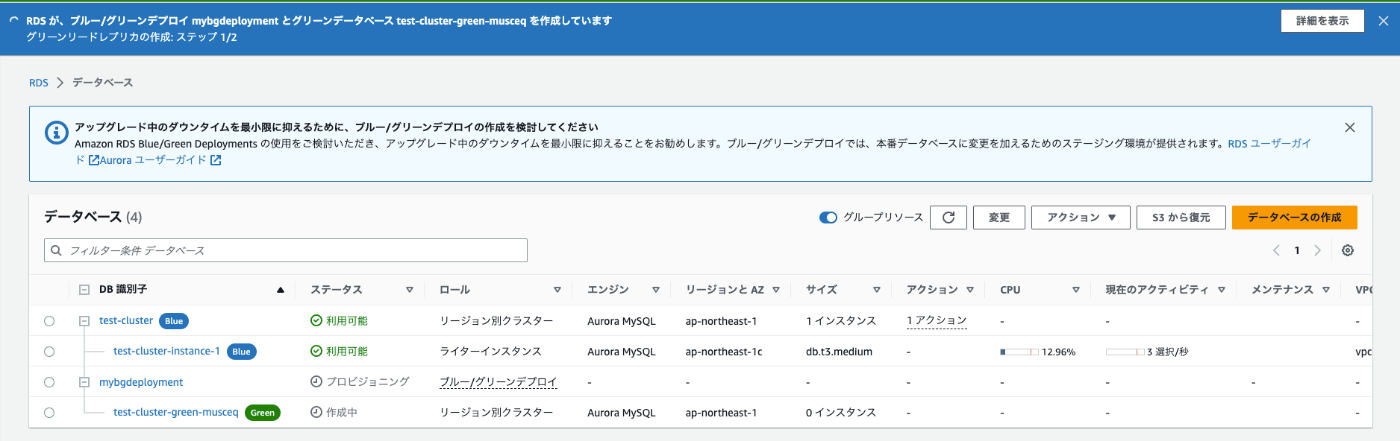The height and width of the screenshot is (441, 1400).
Task: Click データベースの作成 button
Action: pyautogui.click(x=1294, y=217)
